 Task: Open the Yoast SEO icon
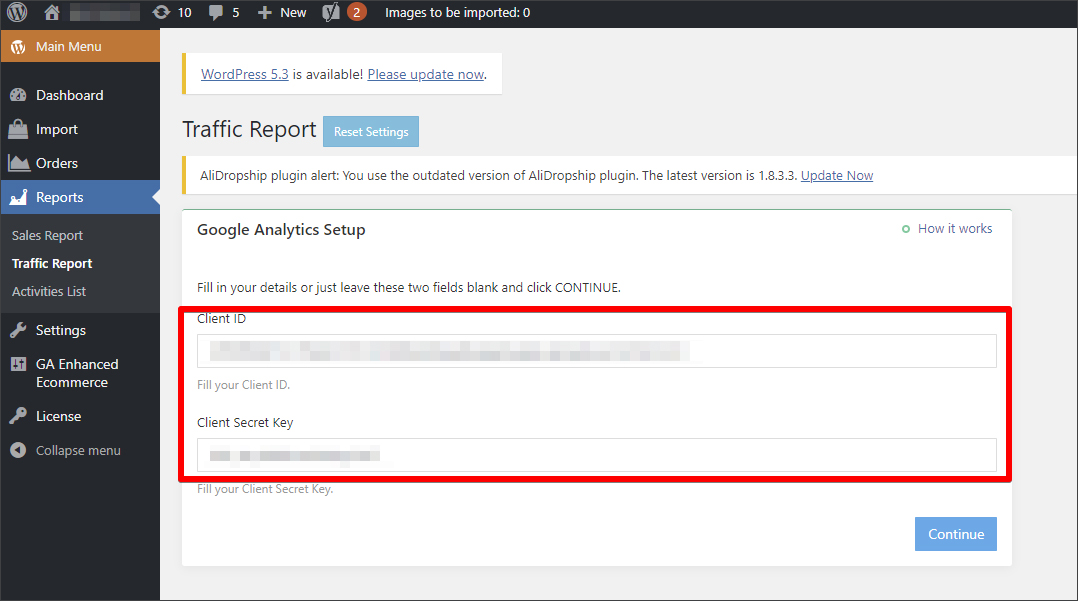tap(331, 12)
